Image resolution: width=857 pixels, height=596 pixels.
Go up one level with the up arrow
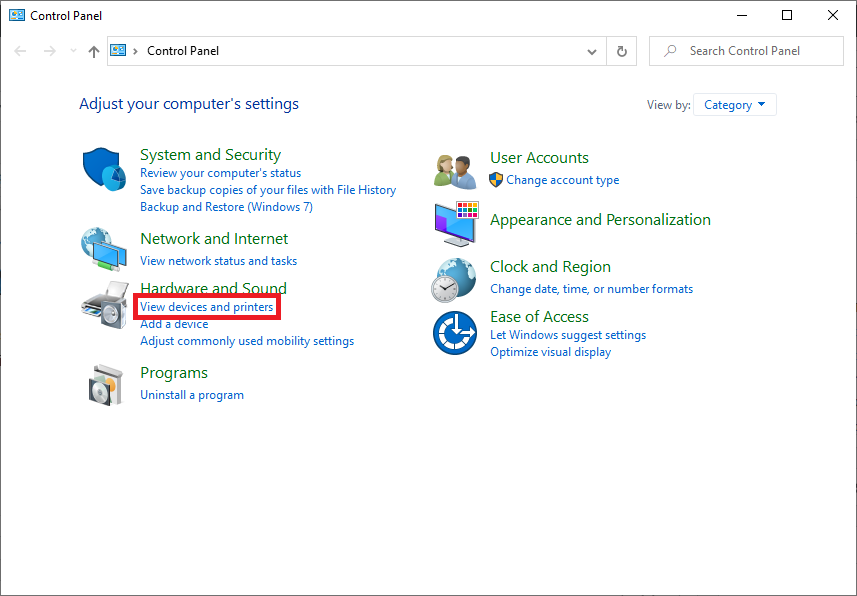pos(94,51)
